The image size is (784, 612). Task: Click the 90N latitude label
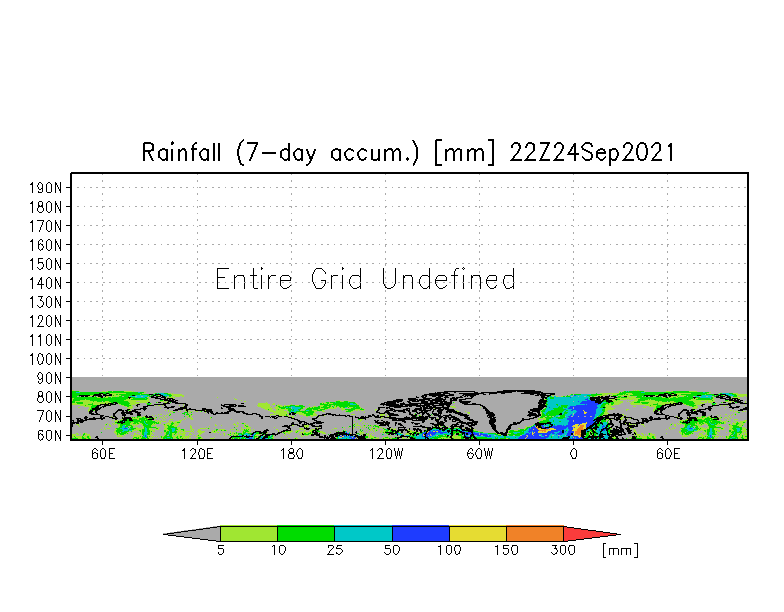click(x=50, y=378)
